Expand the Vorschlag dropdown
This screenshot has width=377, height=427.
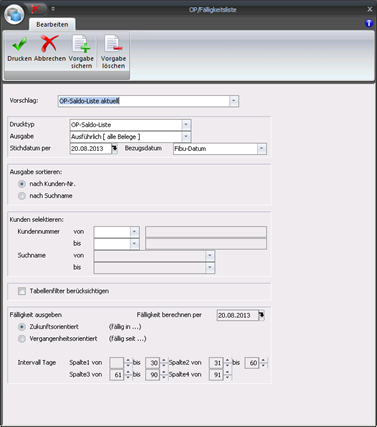pyautogui.click(x=234, y=101)
